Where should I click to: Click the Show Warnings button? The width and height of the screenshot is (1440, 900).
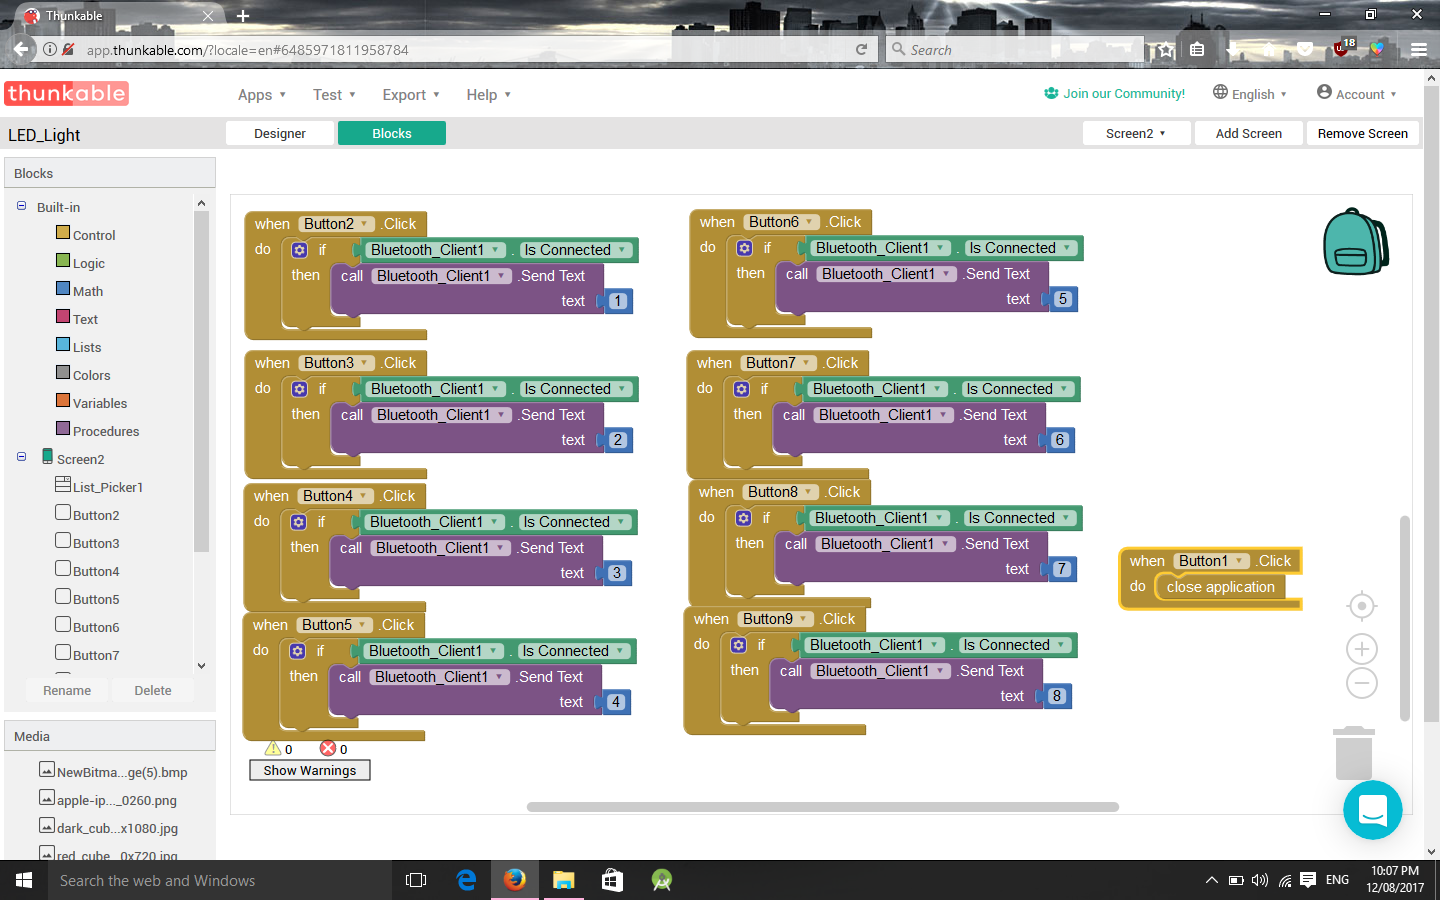pos(310,770)
